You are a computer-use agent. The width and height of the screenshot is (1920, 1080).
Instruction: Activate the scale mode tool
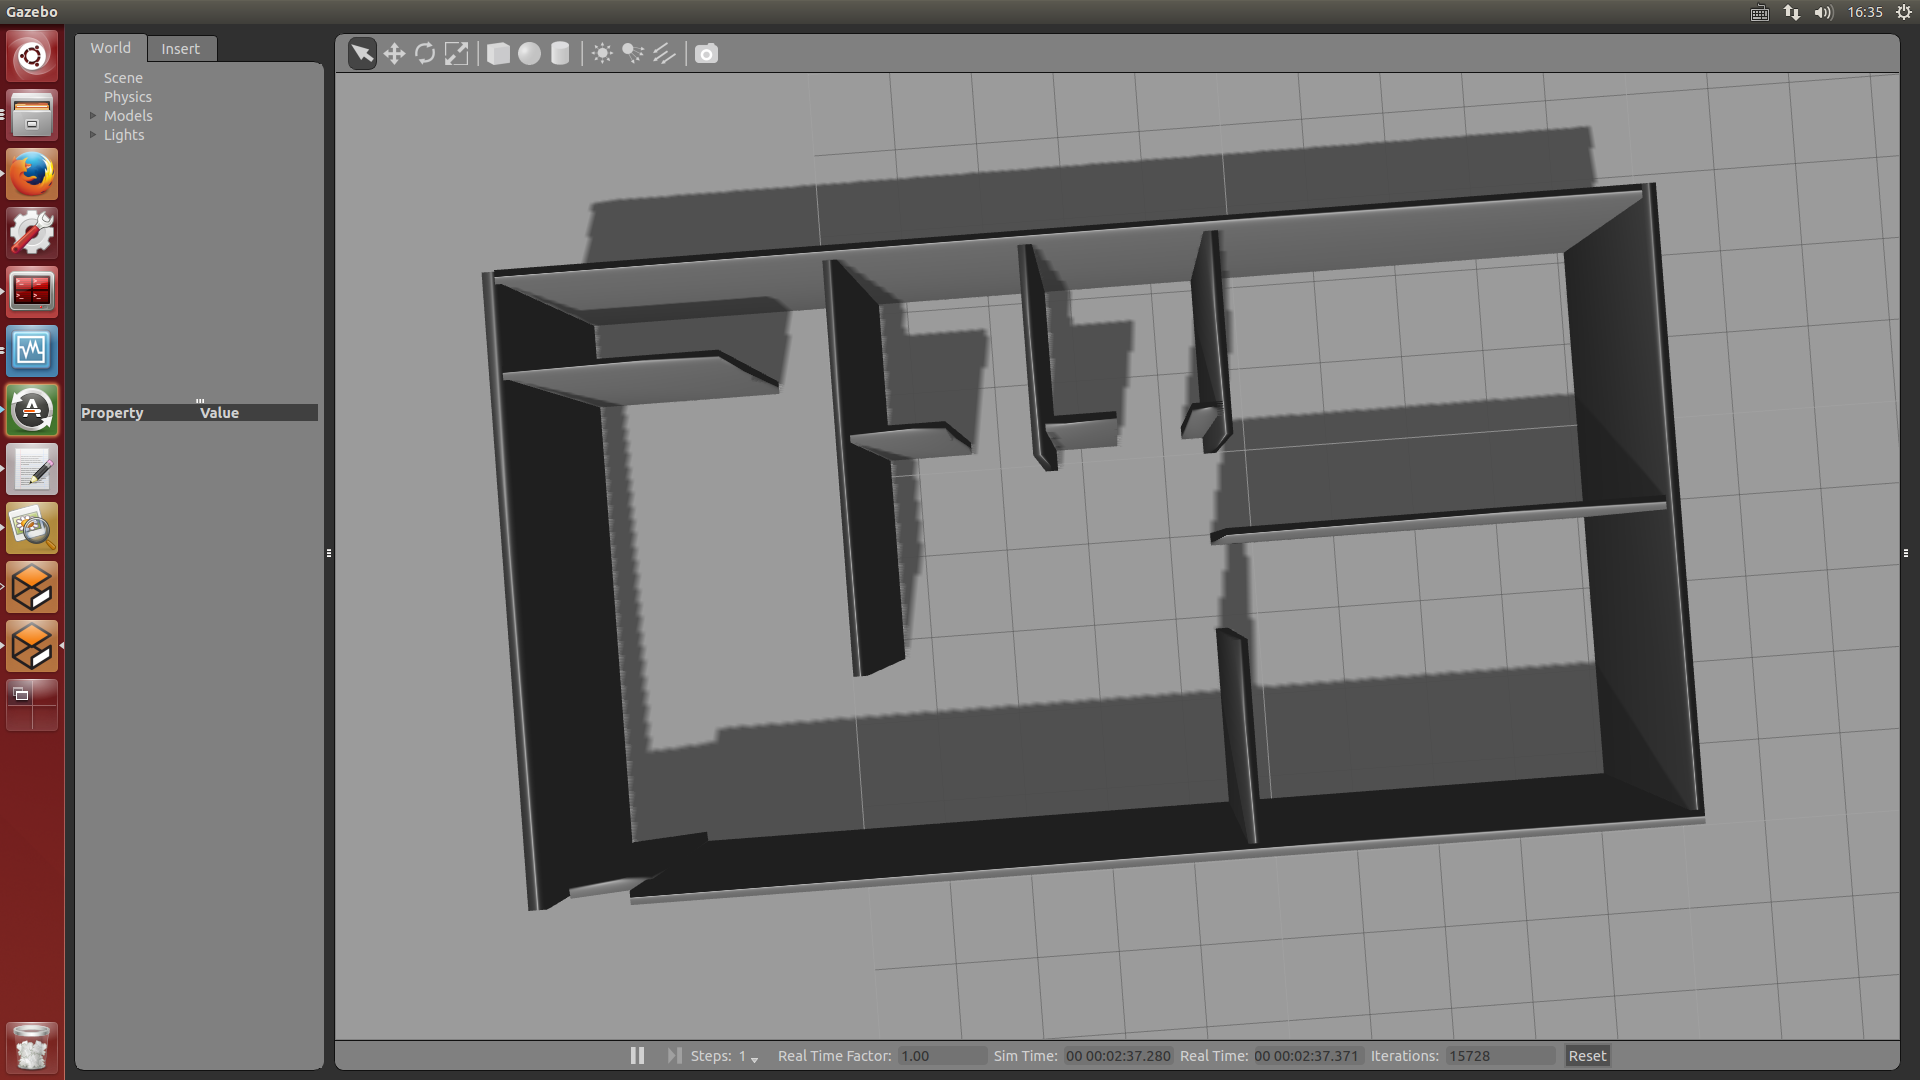coord(456,53)
